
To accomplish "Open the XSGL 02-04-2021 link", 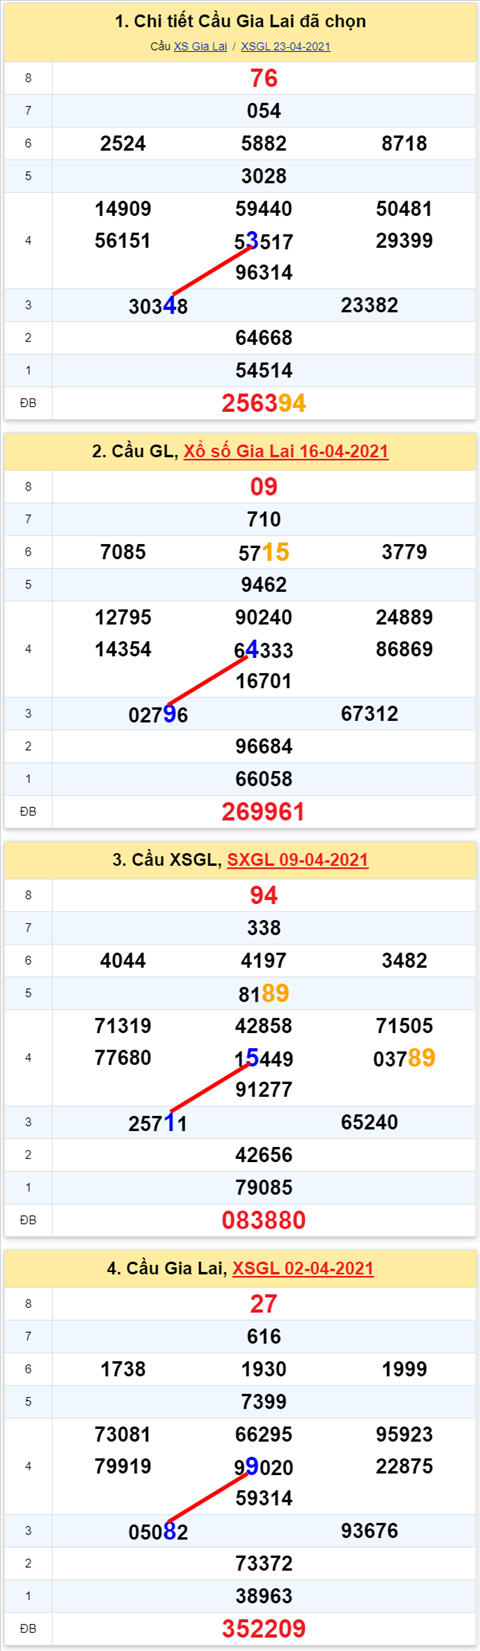I will 303,1268.
